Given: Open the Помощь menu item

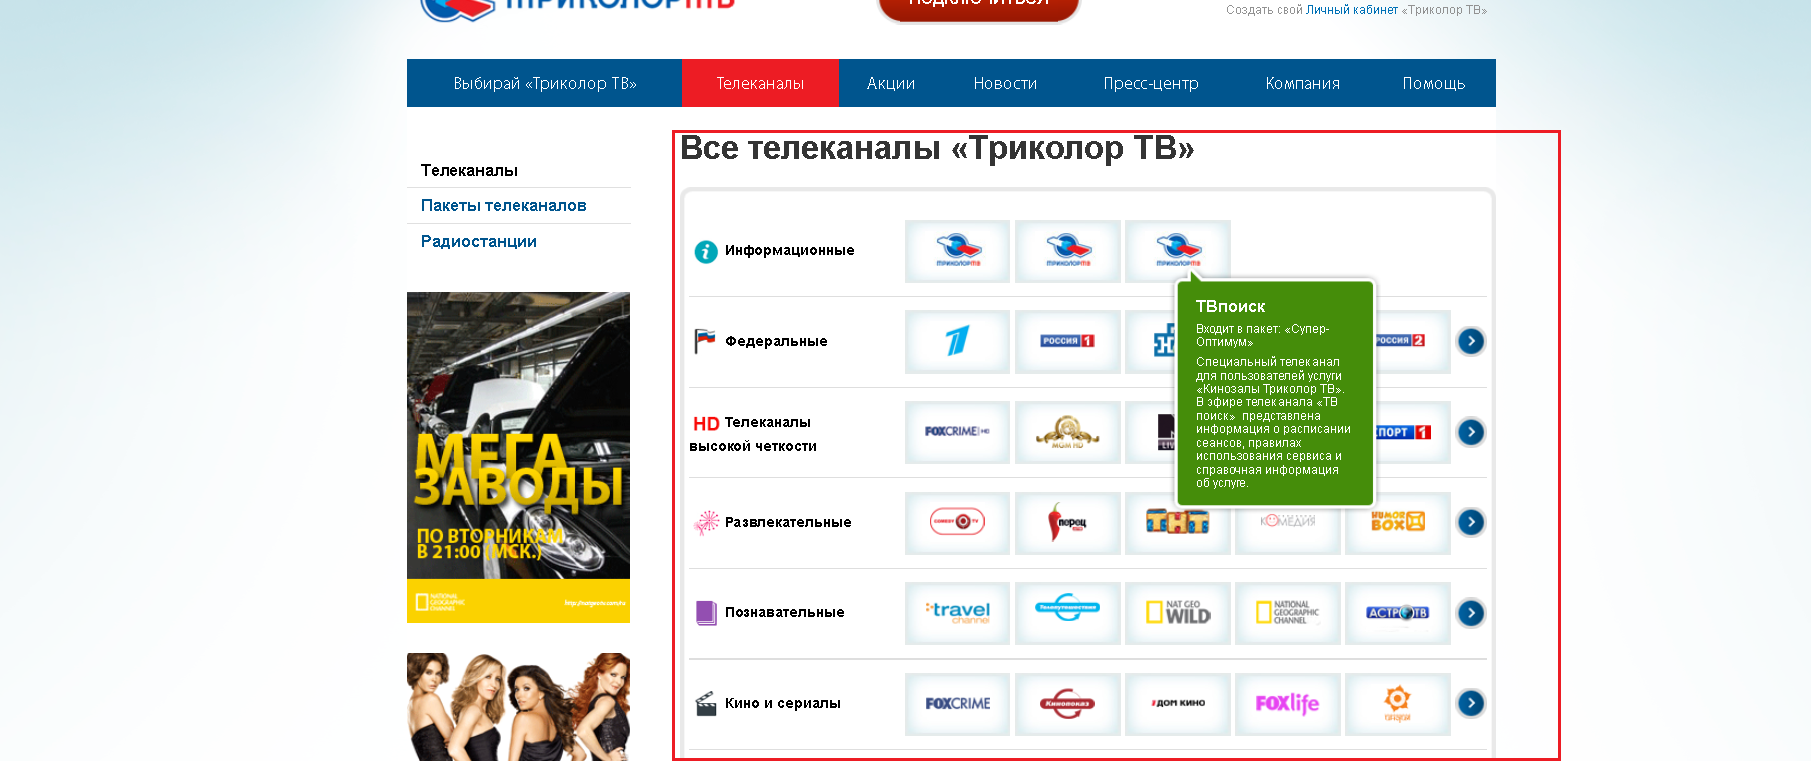Looking at the screenshot, I should click(x=1433, y=83).
